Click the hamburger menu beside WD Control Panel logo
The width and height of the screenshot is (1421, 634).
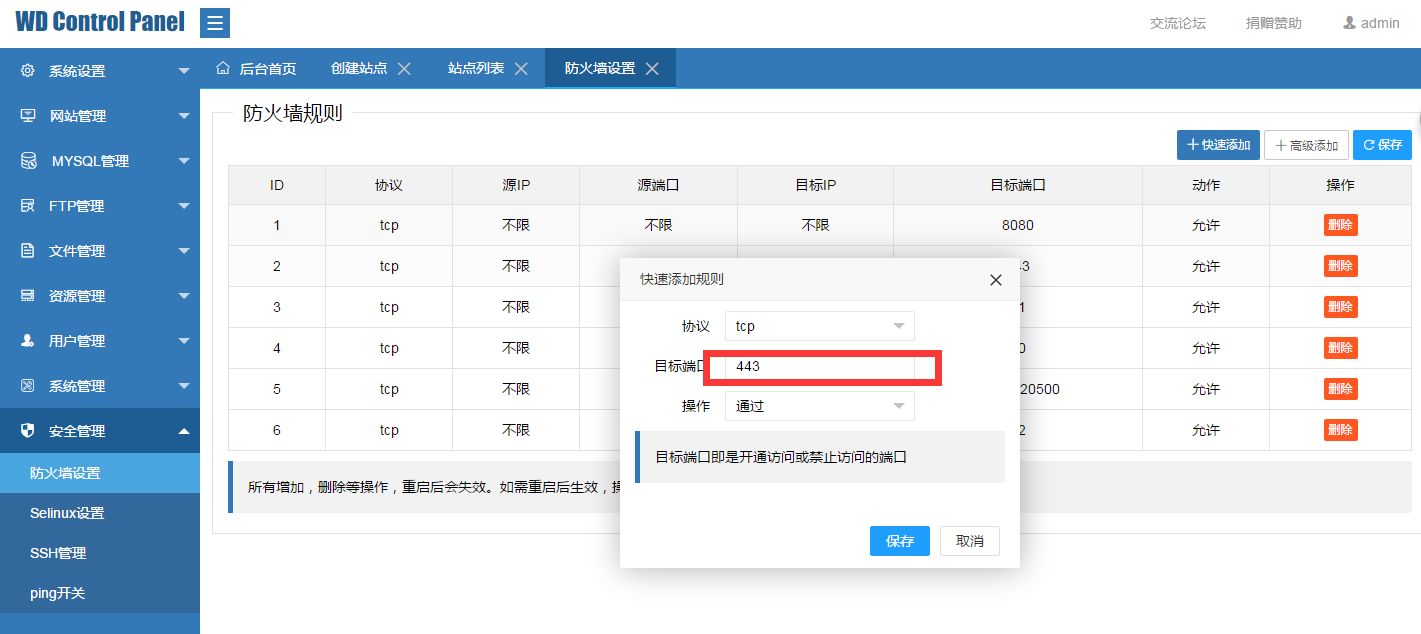[215, 22]
